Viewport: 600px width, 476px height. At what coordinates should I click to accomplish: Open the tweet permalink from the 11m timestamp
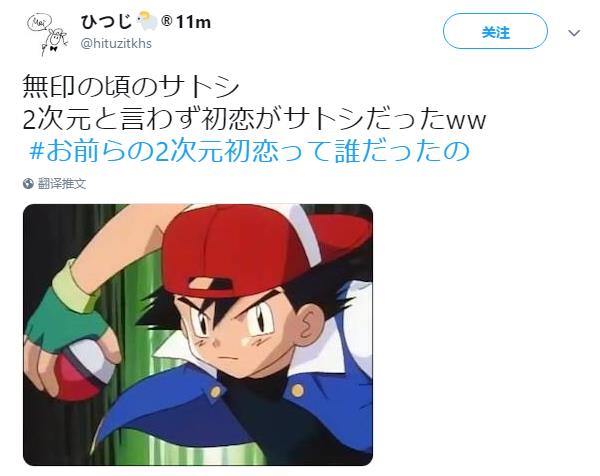tap(194, 22)
